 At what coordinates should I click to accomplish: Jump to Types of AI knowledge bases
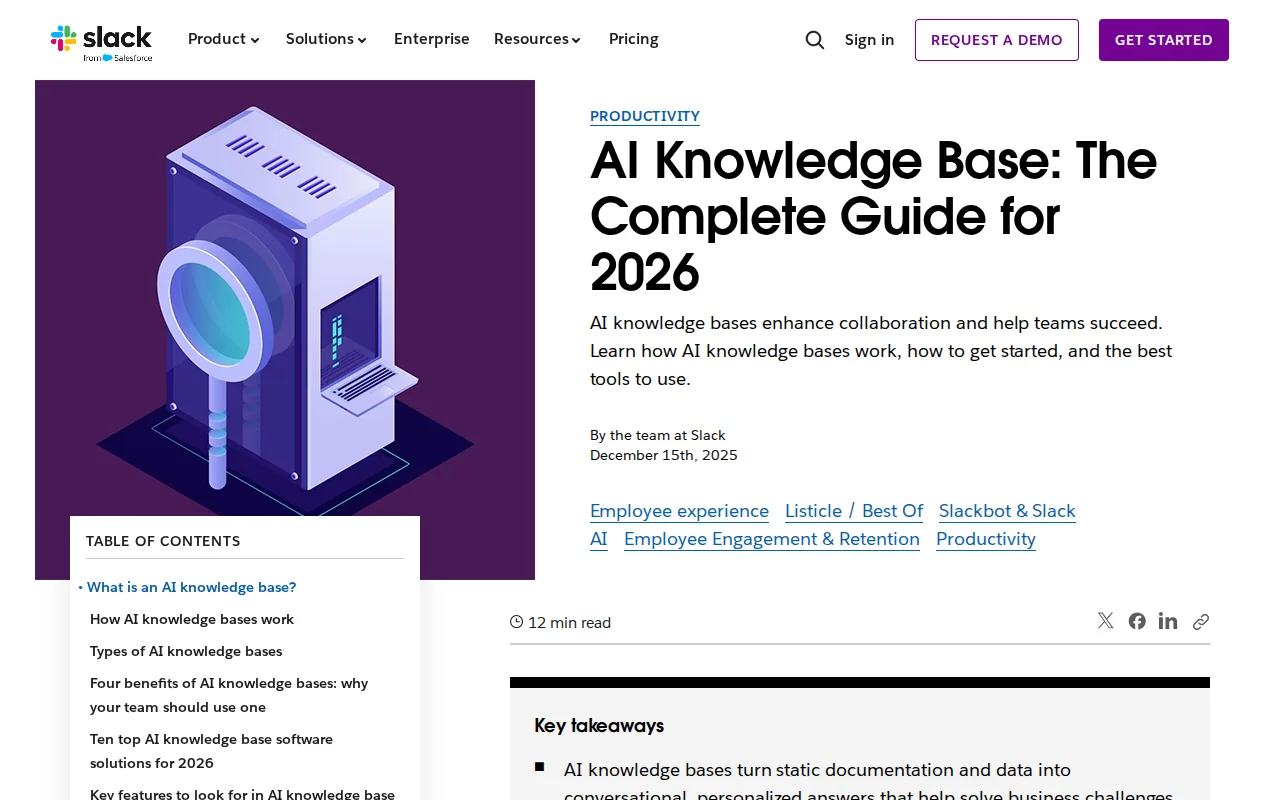point(186,651)
